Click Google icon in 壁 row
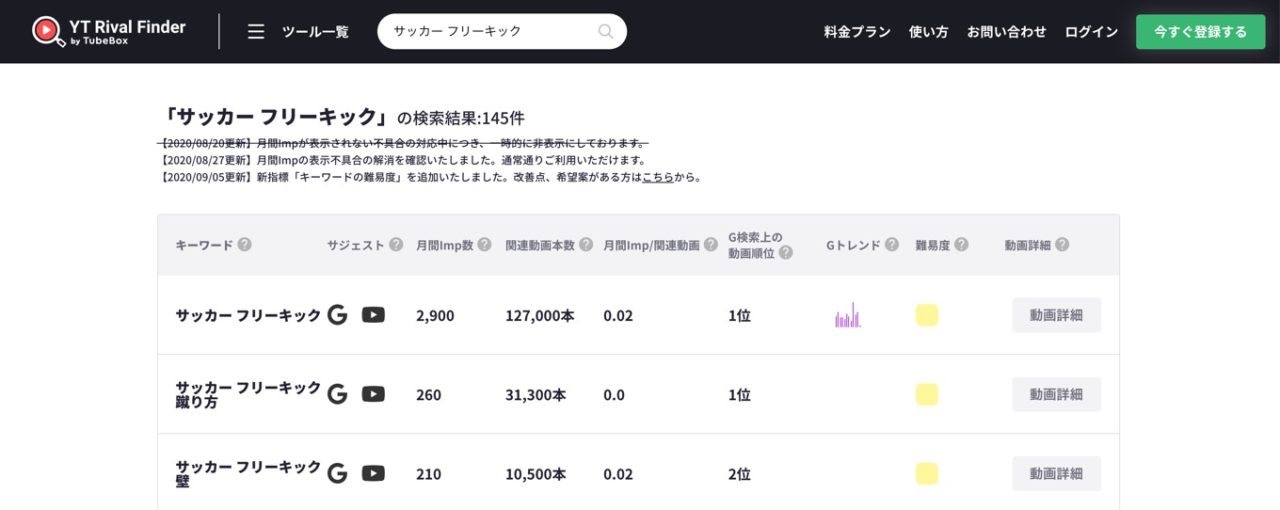The image size is (1280, 510). pyautogui.click(x=338, y=474)
